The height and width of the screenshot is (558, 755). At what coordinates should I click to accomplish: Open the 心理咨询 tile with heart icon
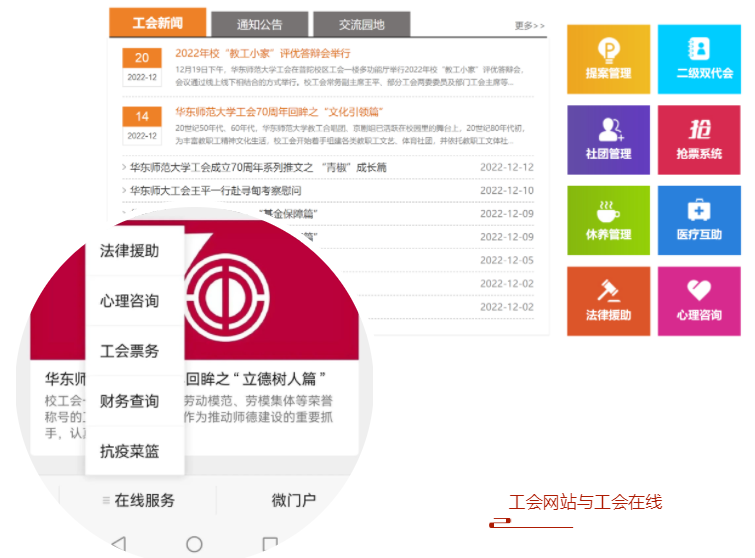coord(699,301)
